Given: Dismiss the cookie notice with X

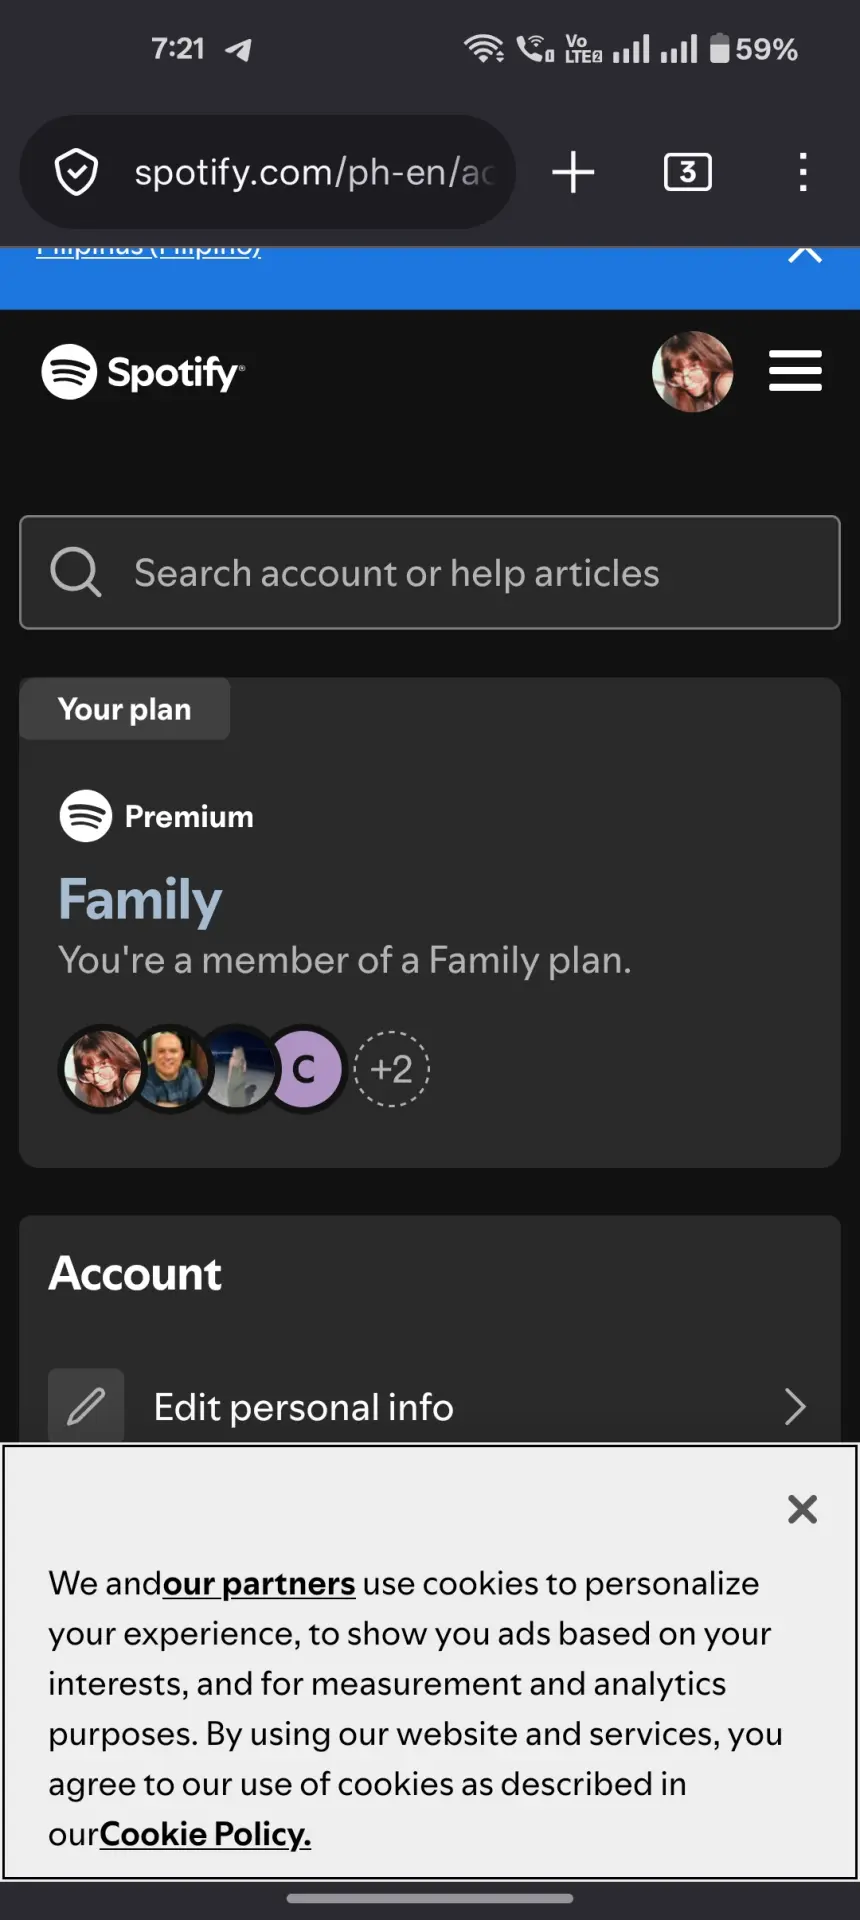Looking at the screenshot, I should (x=802, y=1509).
